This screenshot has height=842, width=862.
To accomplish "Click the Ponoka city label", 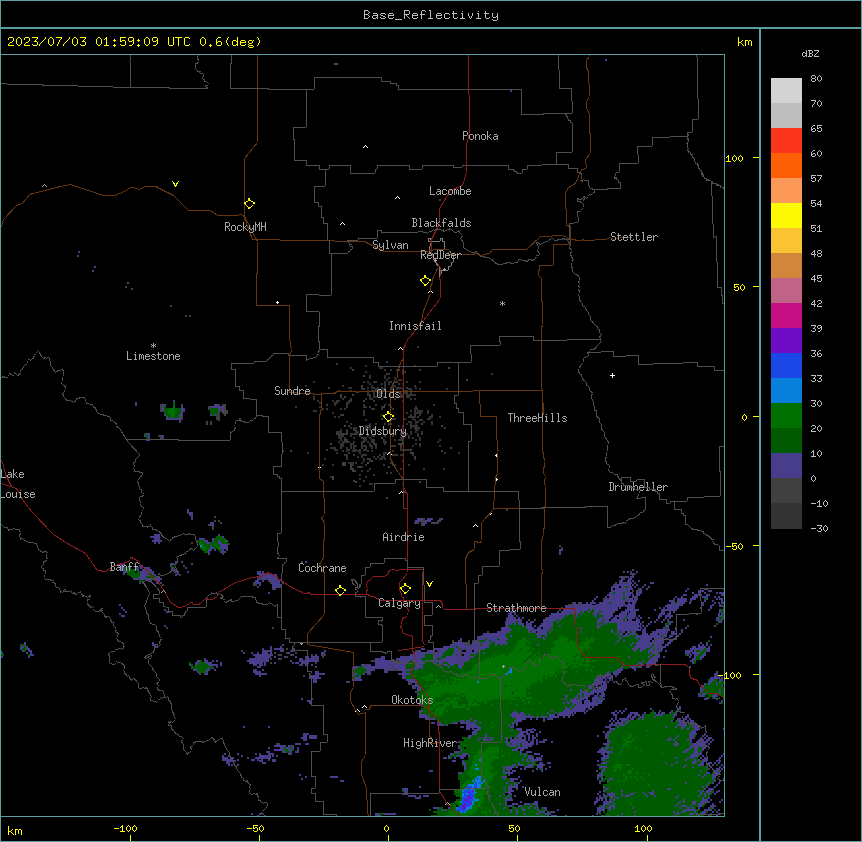I will click(480, 136).
